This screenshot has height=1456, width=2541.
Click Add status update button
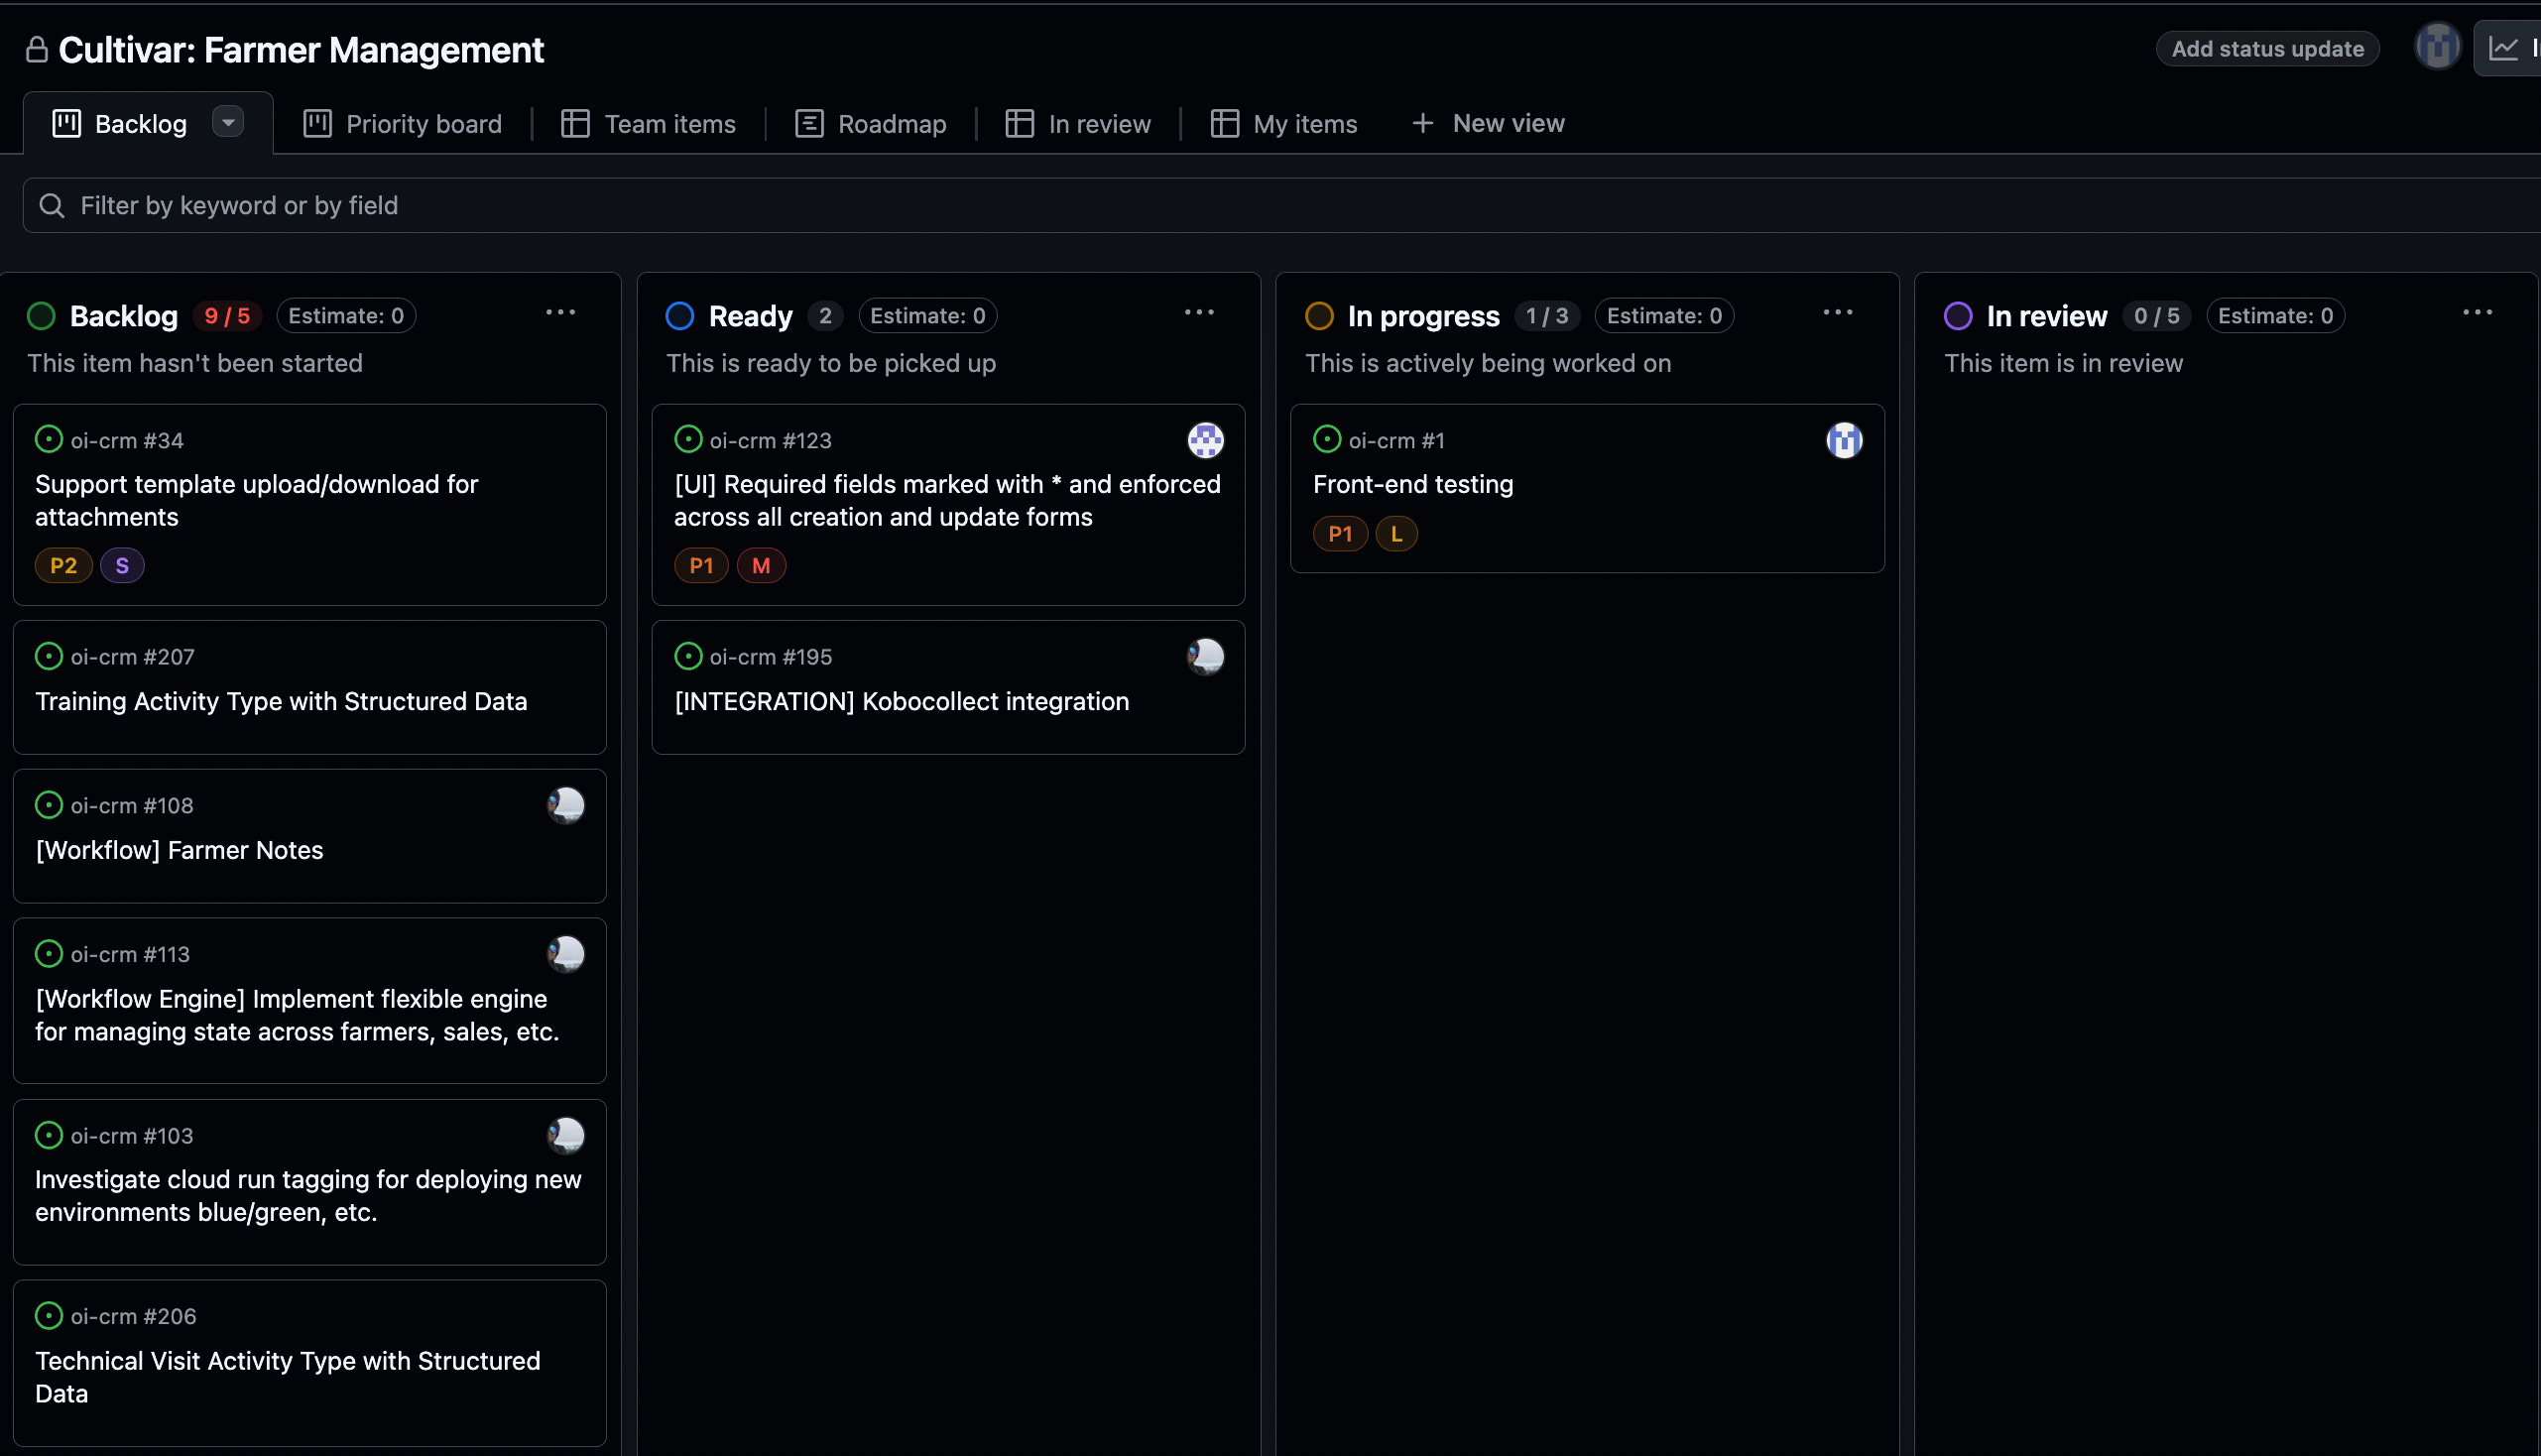coord(2267,49)
